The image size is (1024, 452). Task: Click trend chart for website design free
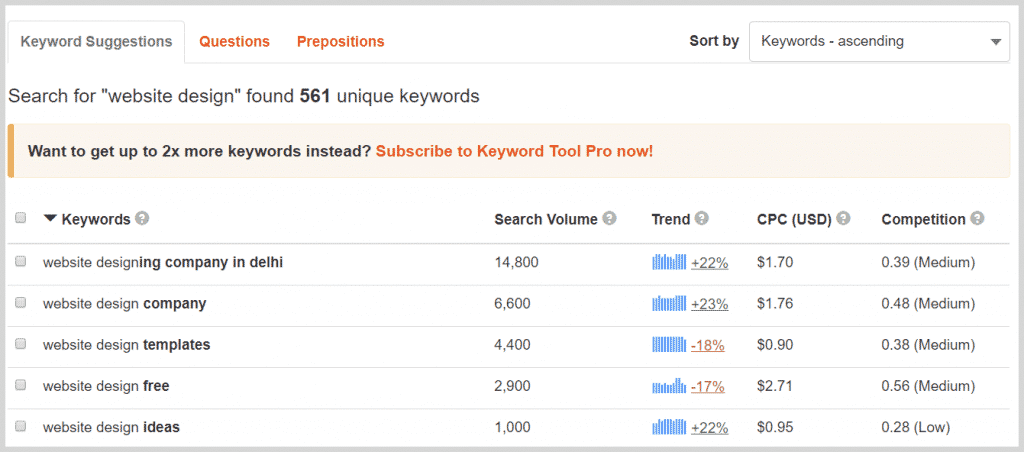(x=669, y=386)
